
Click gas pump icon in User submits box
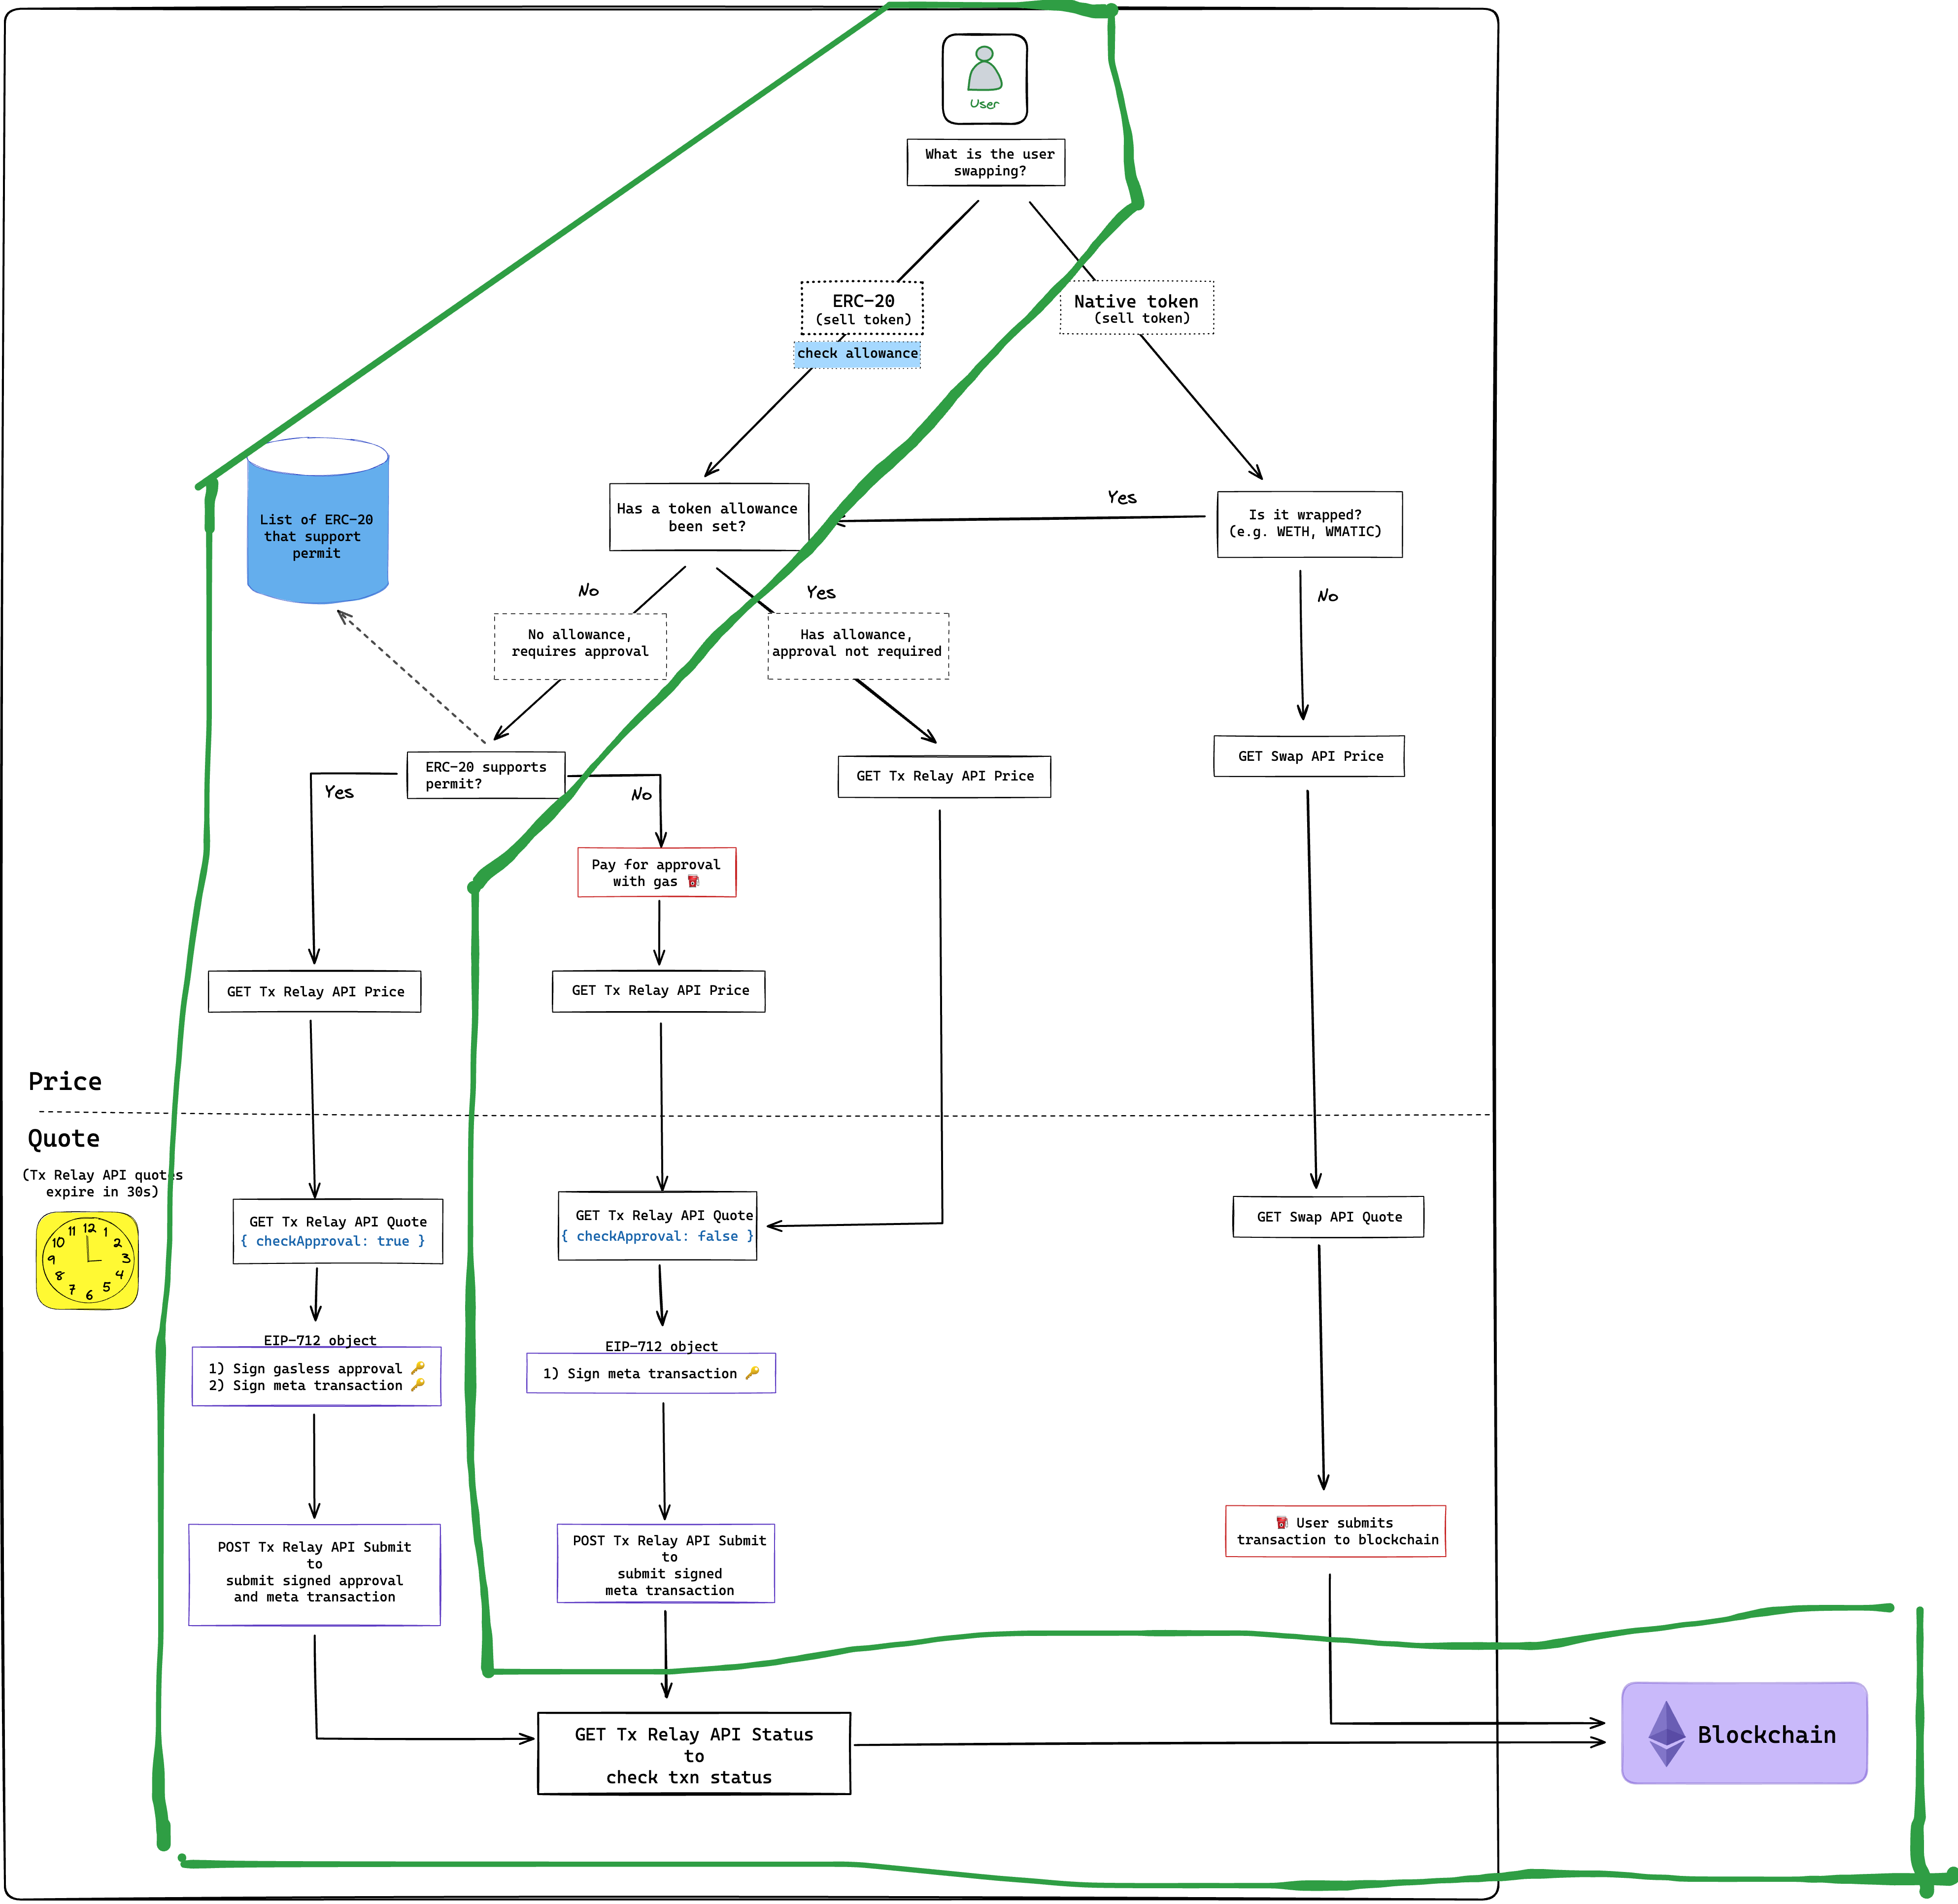coord(1281,1522)
